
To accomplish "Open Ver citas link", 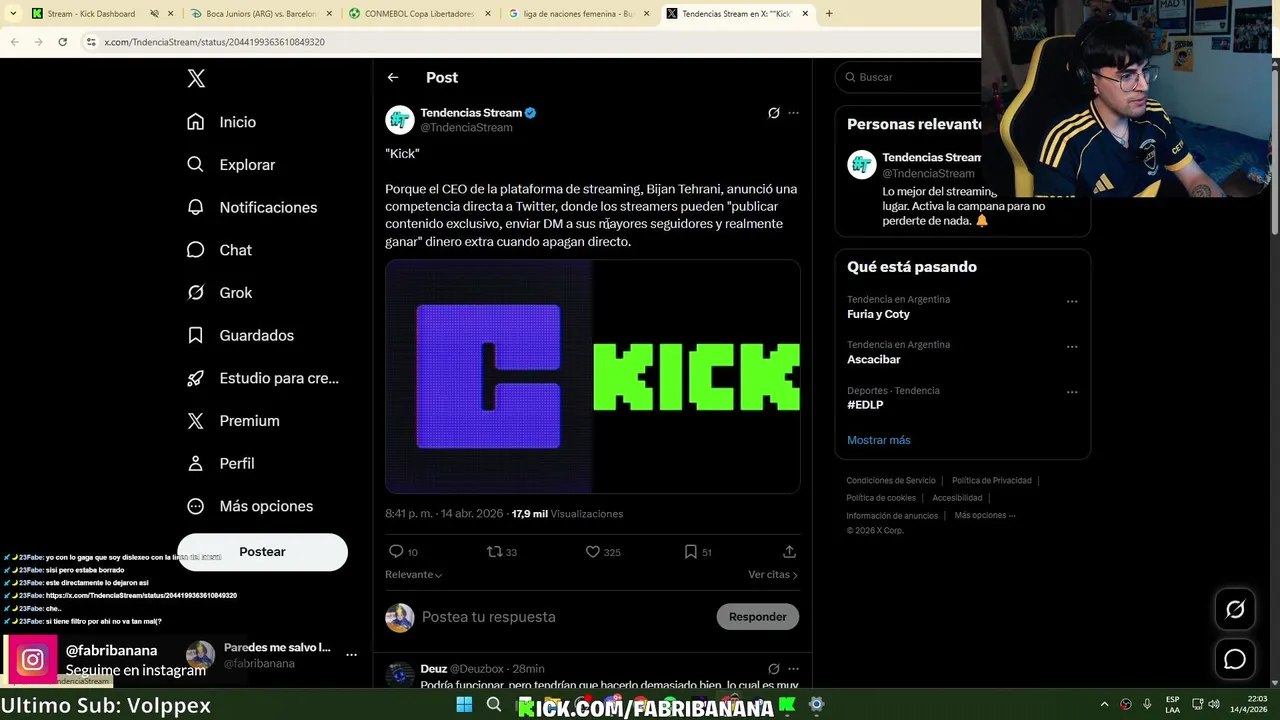I will (773, 575).
